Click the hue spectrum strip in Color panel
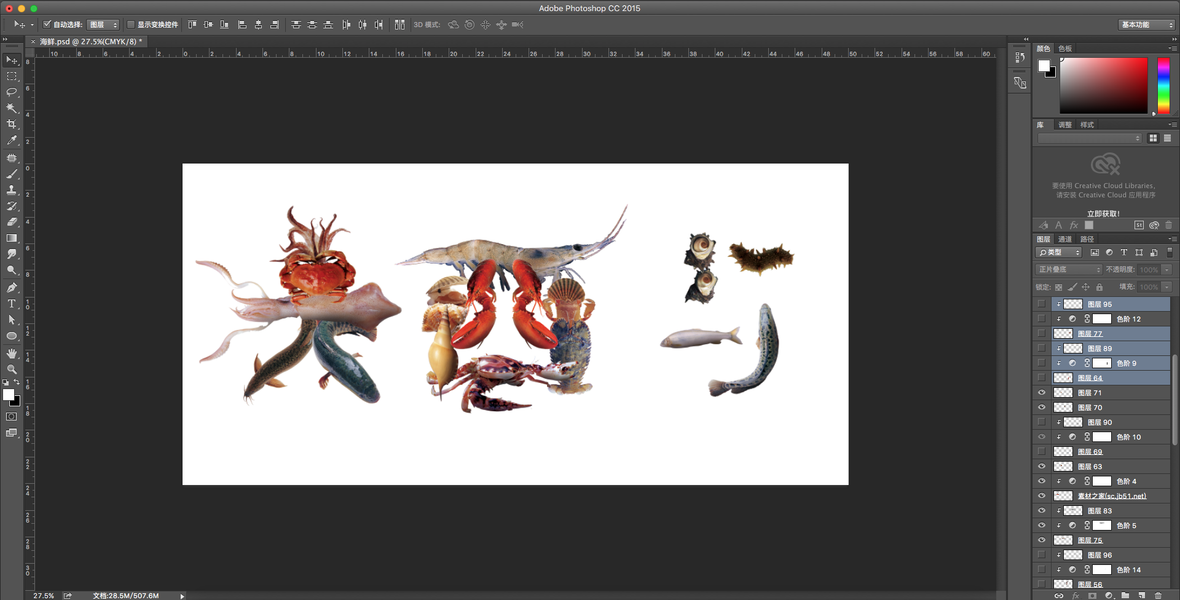Image resolution: width=1180 pixels, height=600 pixels. [x=1163, y=85]
